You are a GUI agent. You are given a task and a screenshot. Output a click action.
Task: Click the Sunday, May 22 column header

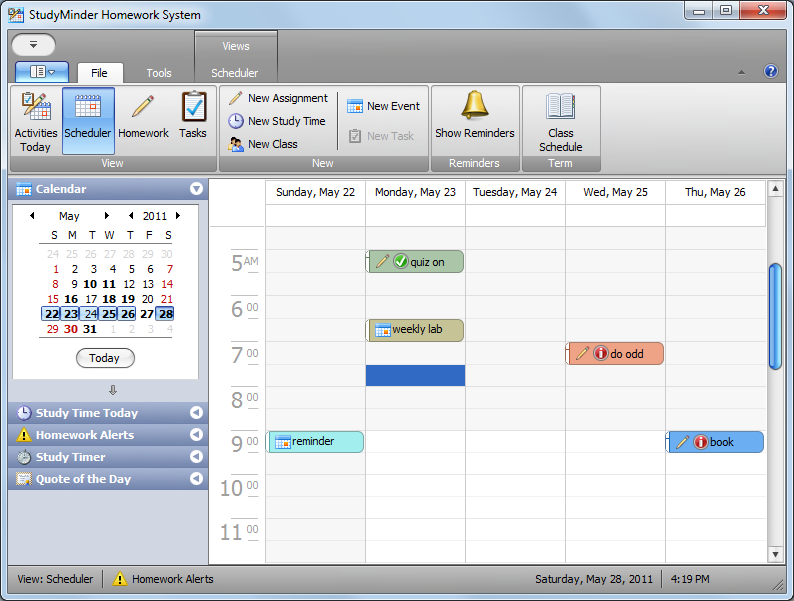(x=315, y=192)
